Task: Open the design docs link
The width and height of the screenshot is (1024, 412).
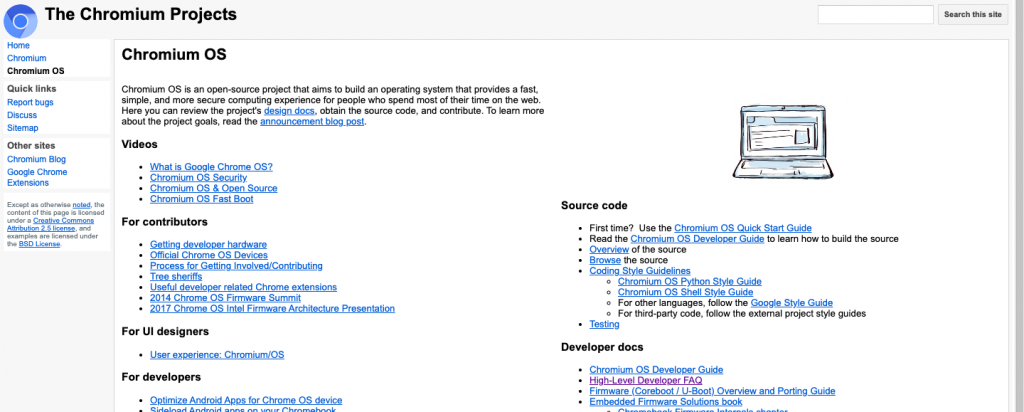Action: click(289, 111)
